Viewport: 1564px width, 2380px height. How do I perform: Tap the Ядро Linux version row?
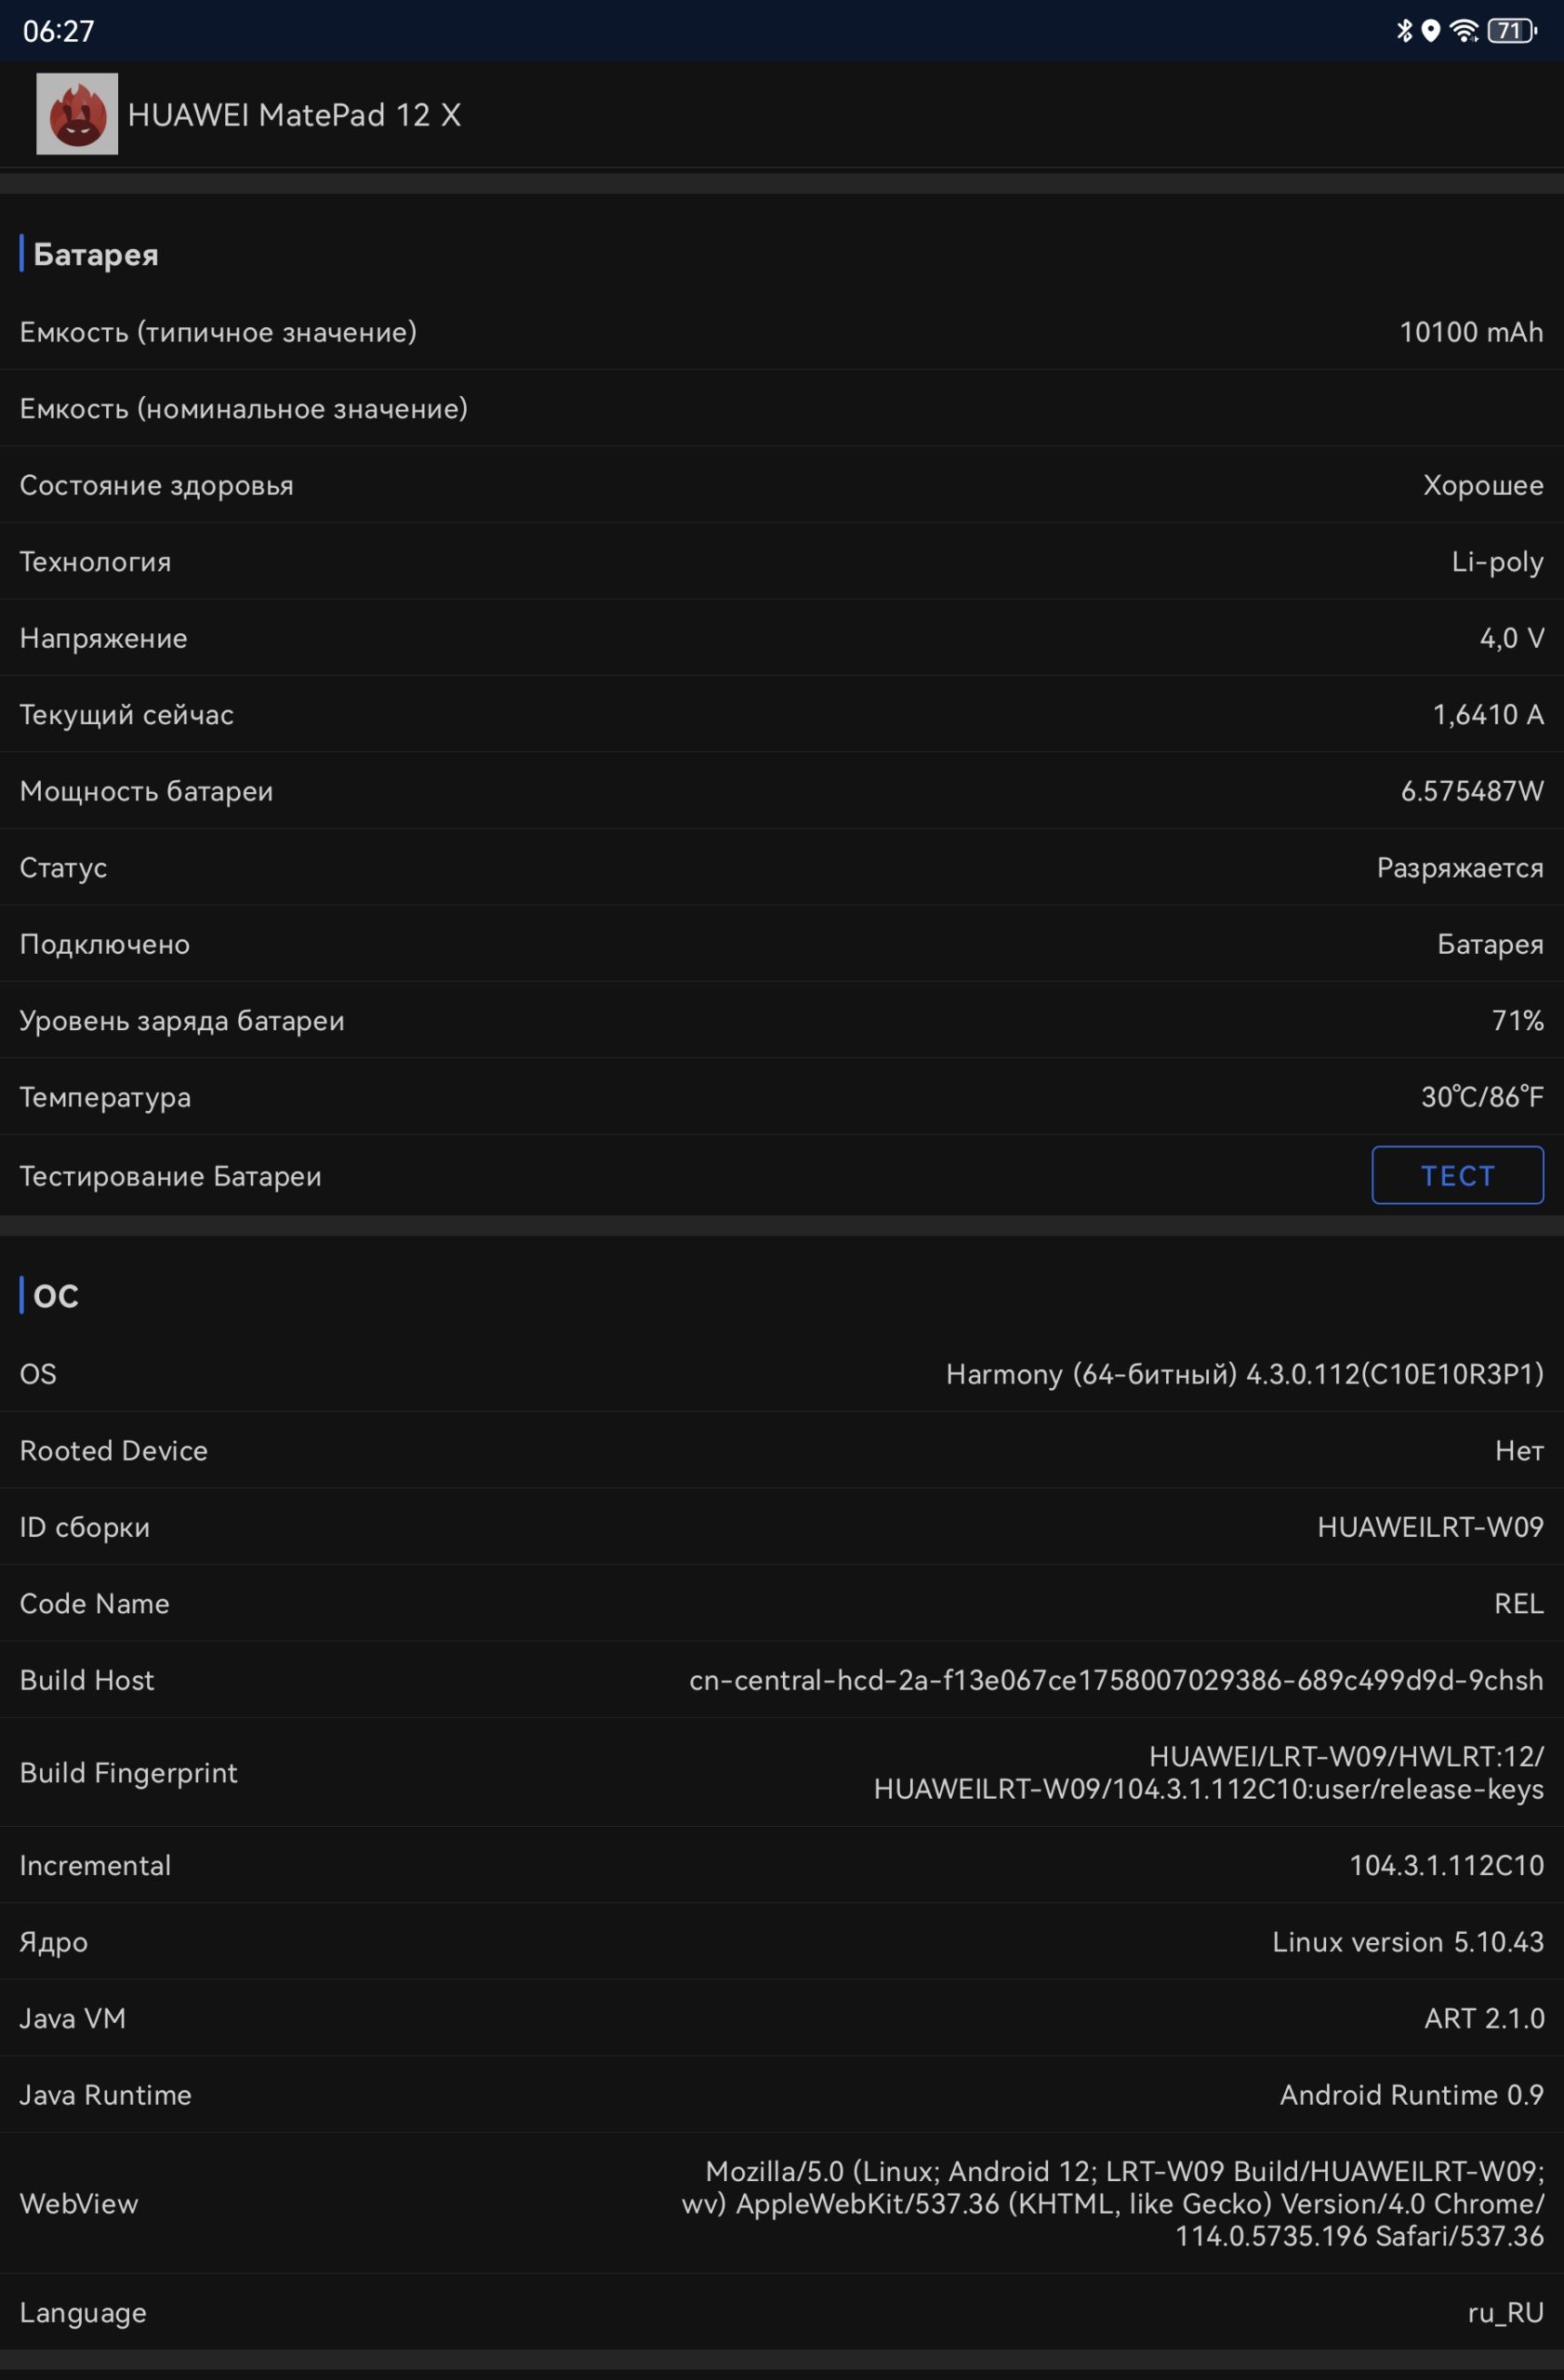[x=782, y=1941]
